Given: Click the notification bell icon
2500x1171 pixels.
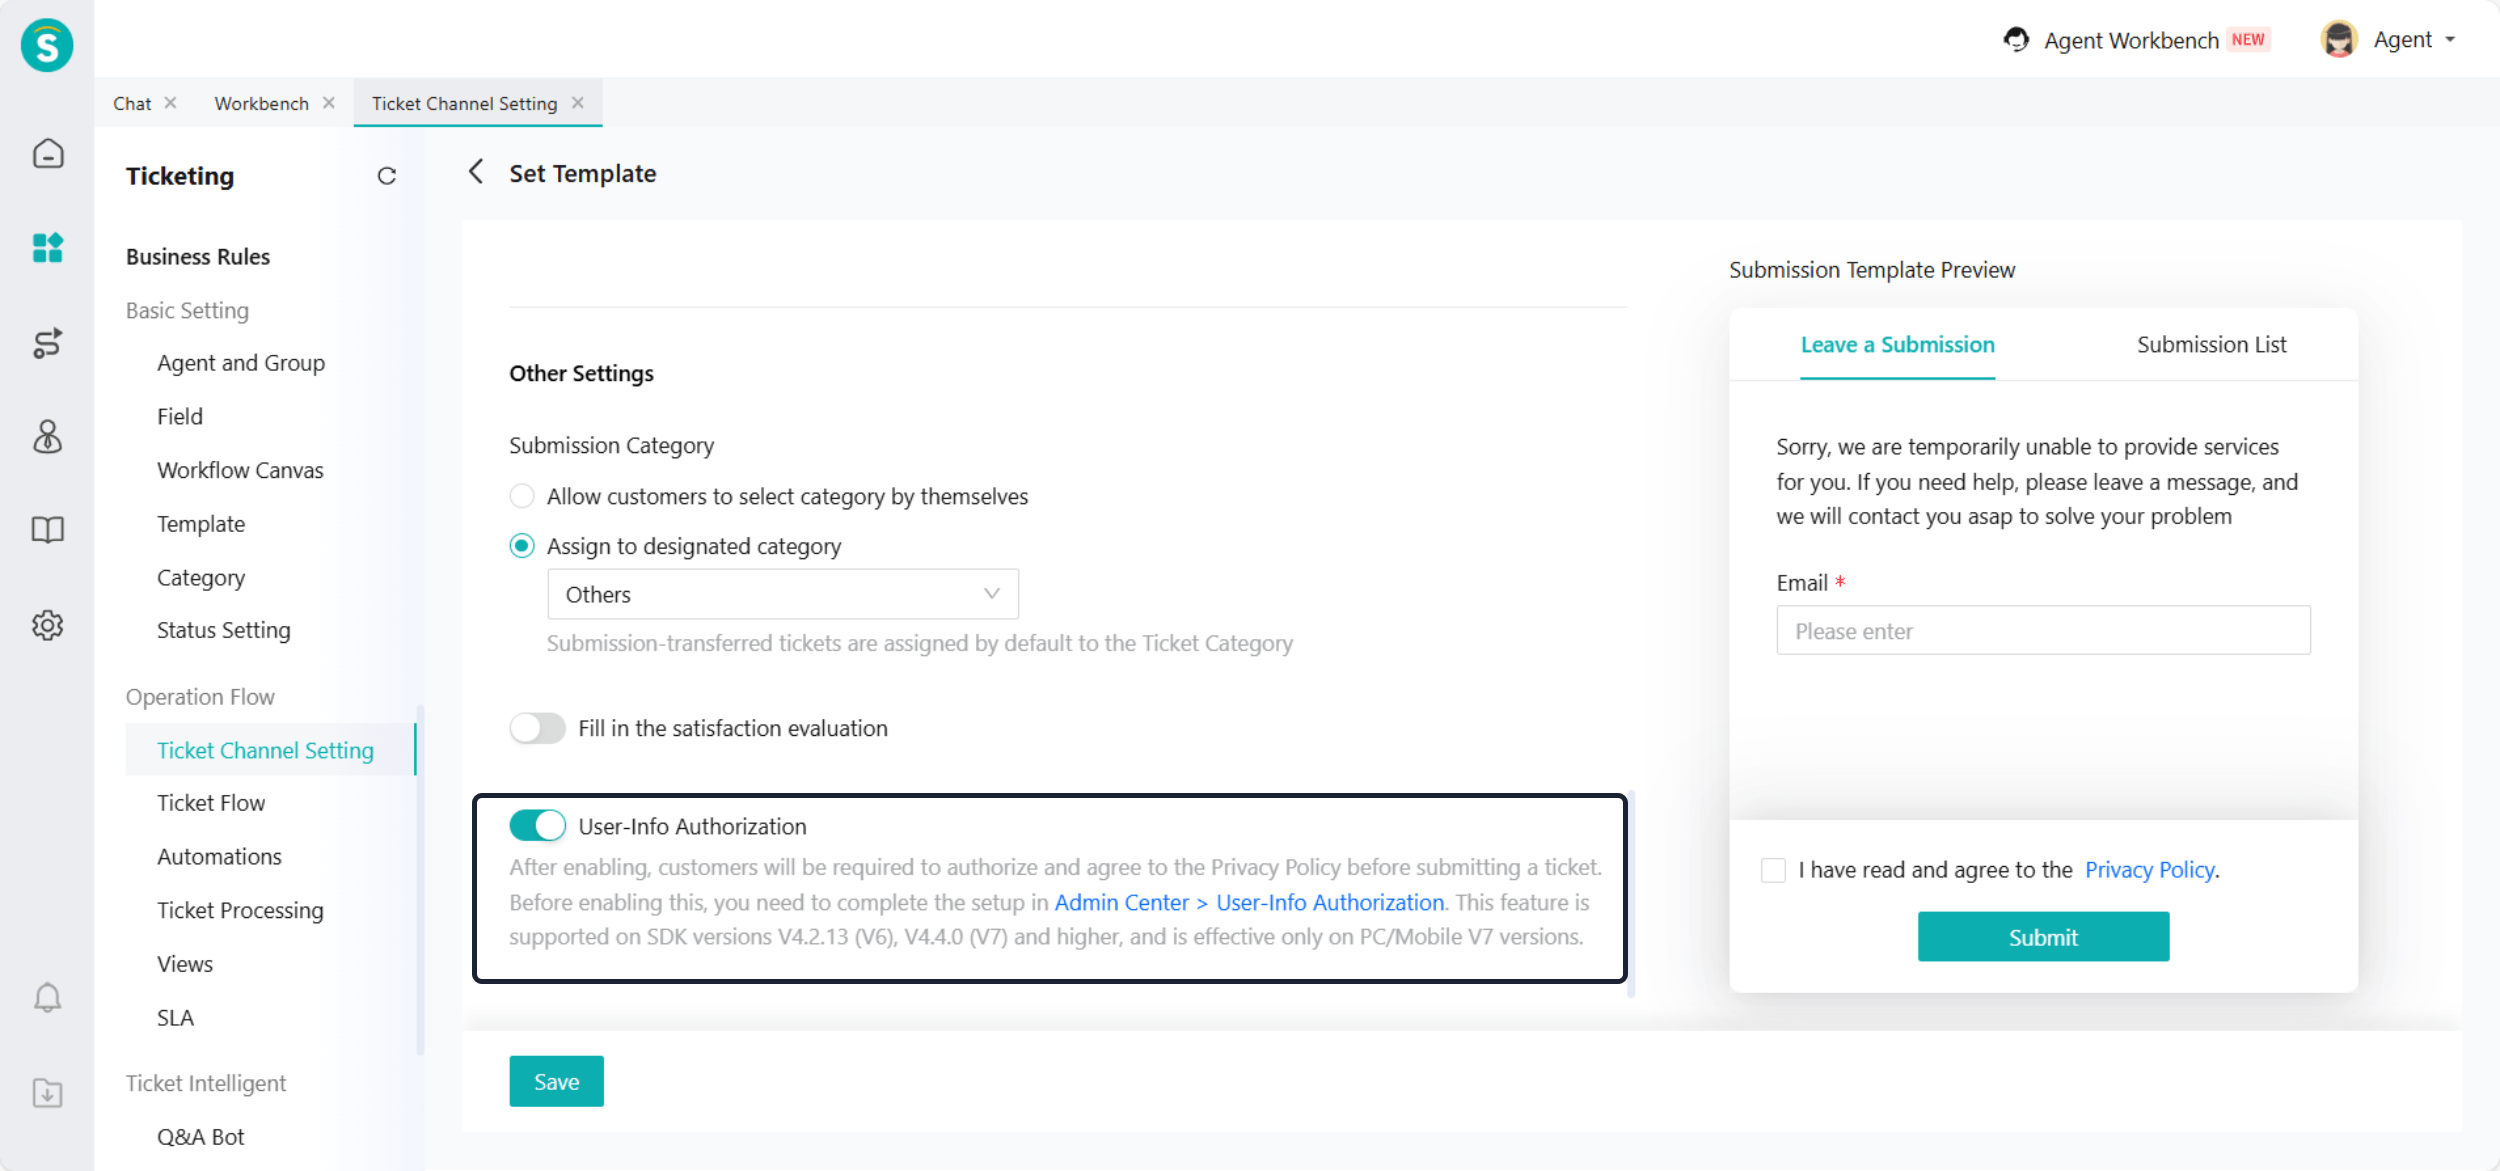Looking at the screenshot, I should [x=47, y=997].
